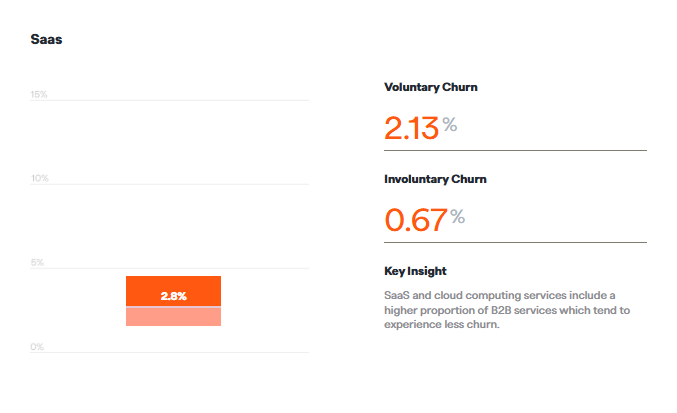Click the Involuntary Churn heading
This screenshot has height=413, width=677.
pos(435,179)
